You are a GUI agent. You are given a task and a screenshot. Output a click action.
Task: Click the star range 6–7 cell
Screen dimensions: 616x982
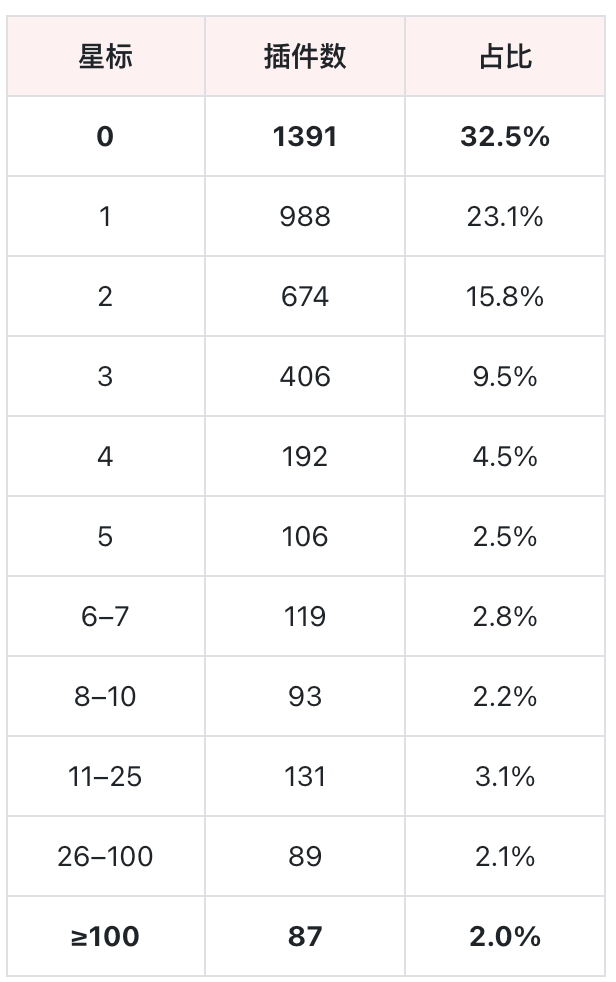click(106, 616)
